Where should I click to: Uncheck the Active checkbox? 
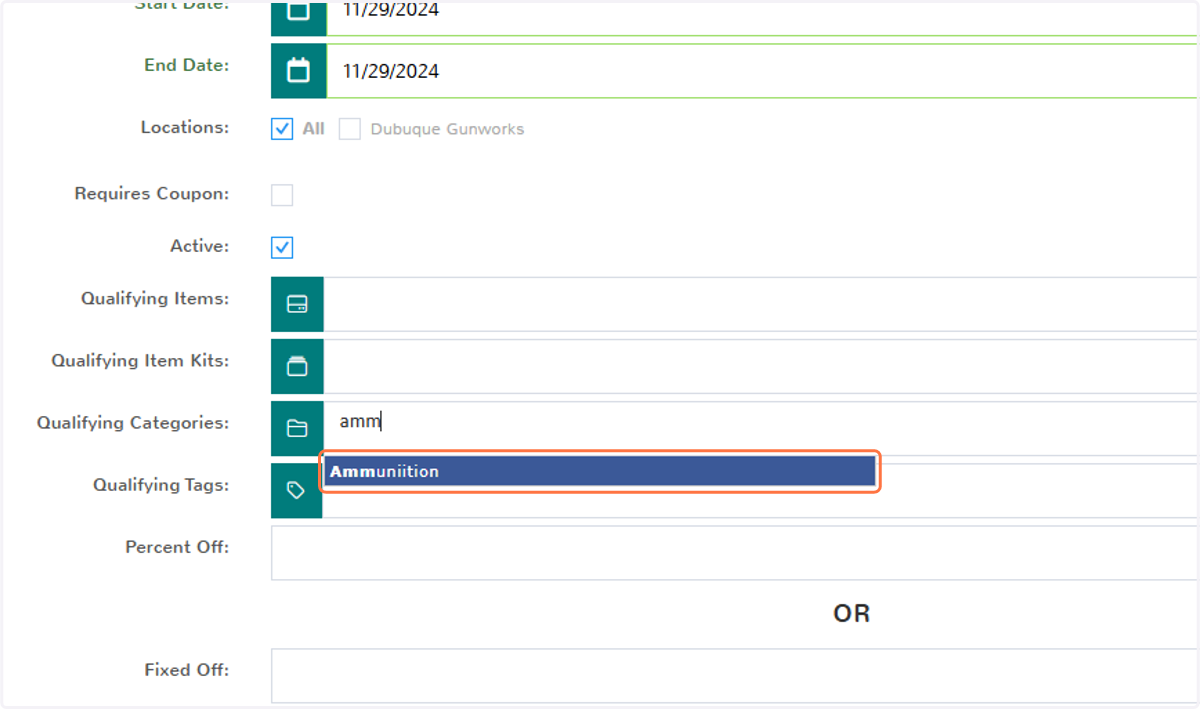coord(282,247)
